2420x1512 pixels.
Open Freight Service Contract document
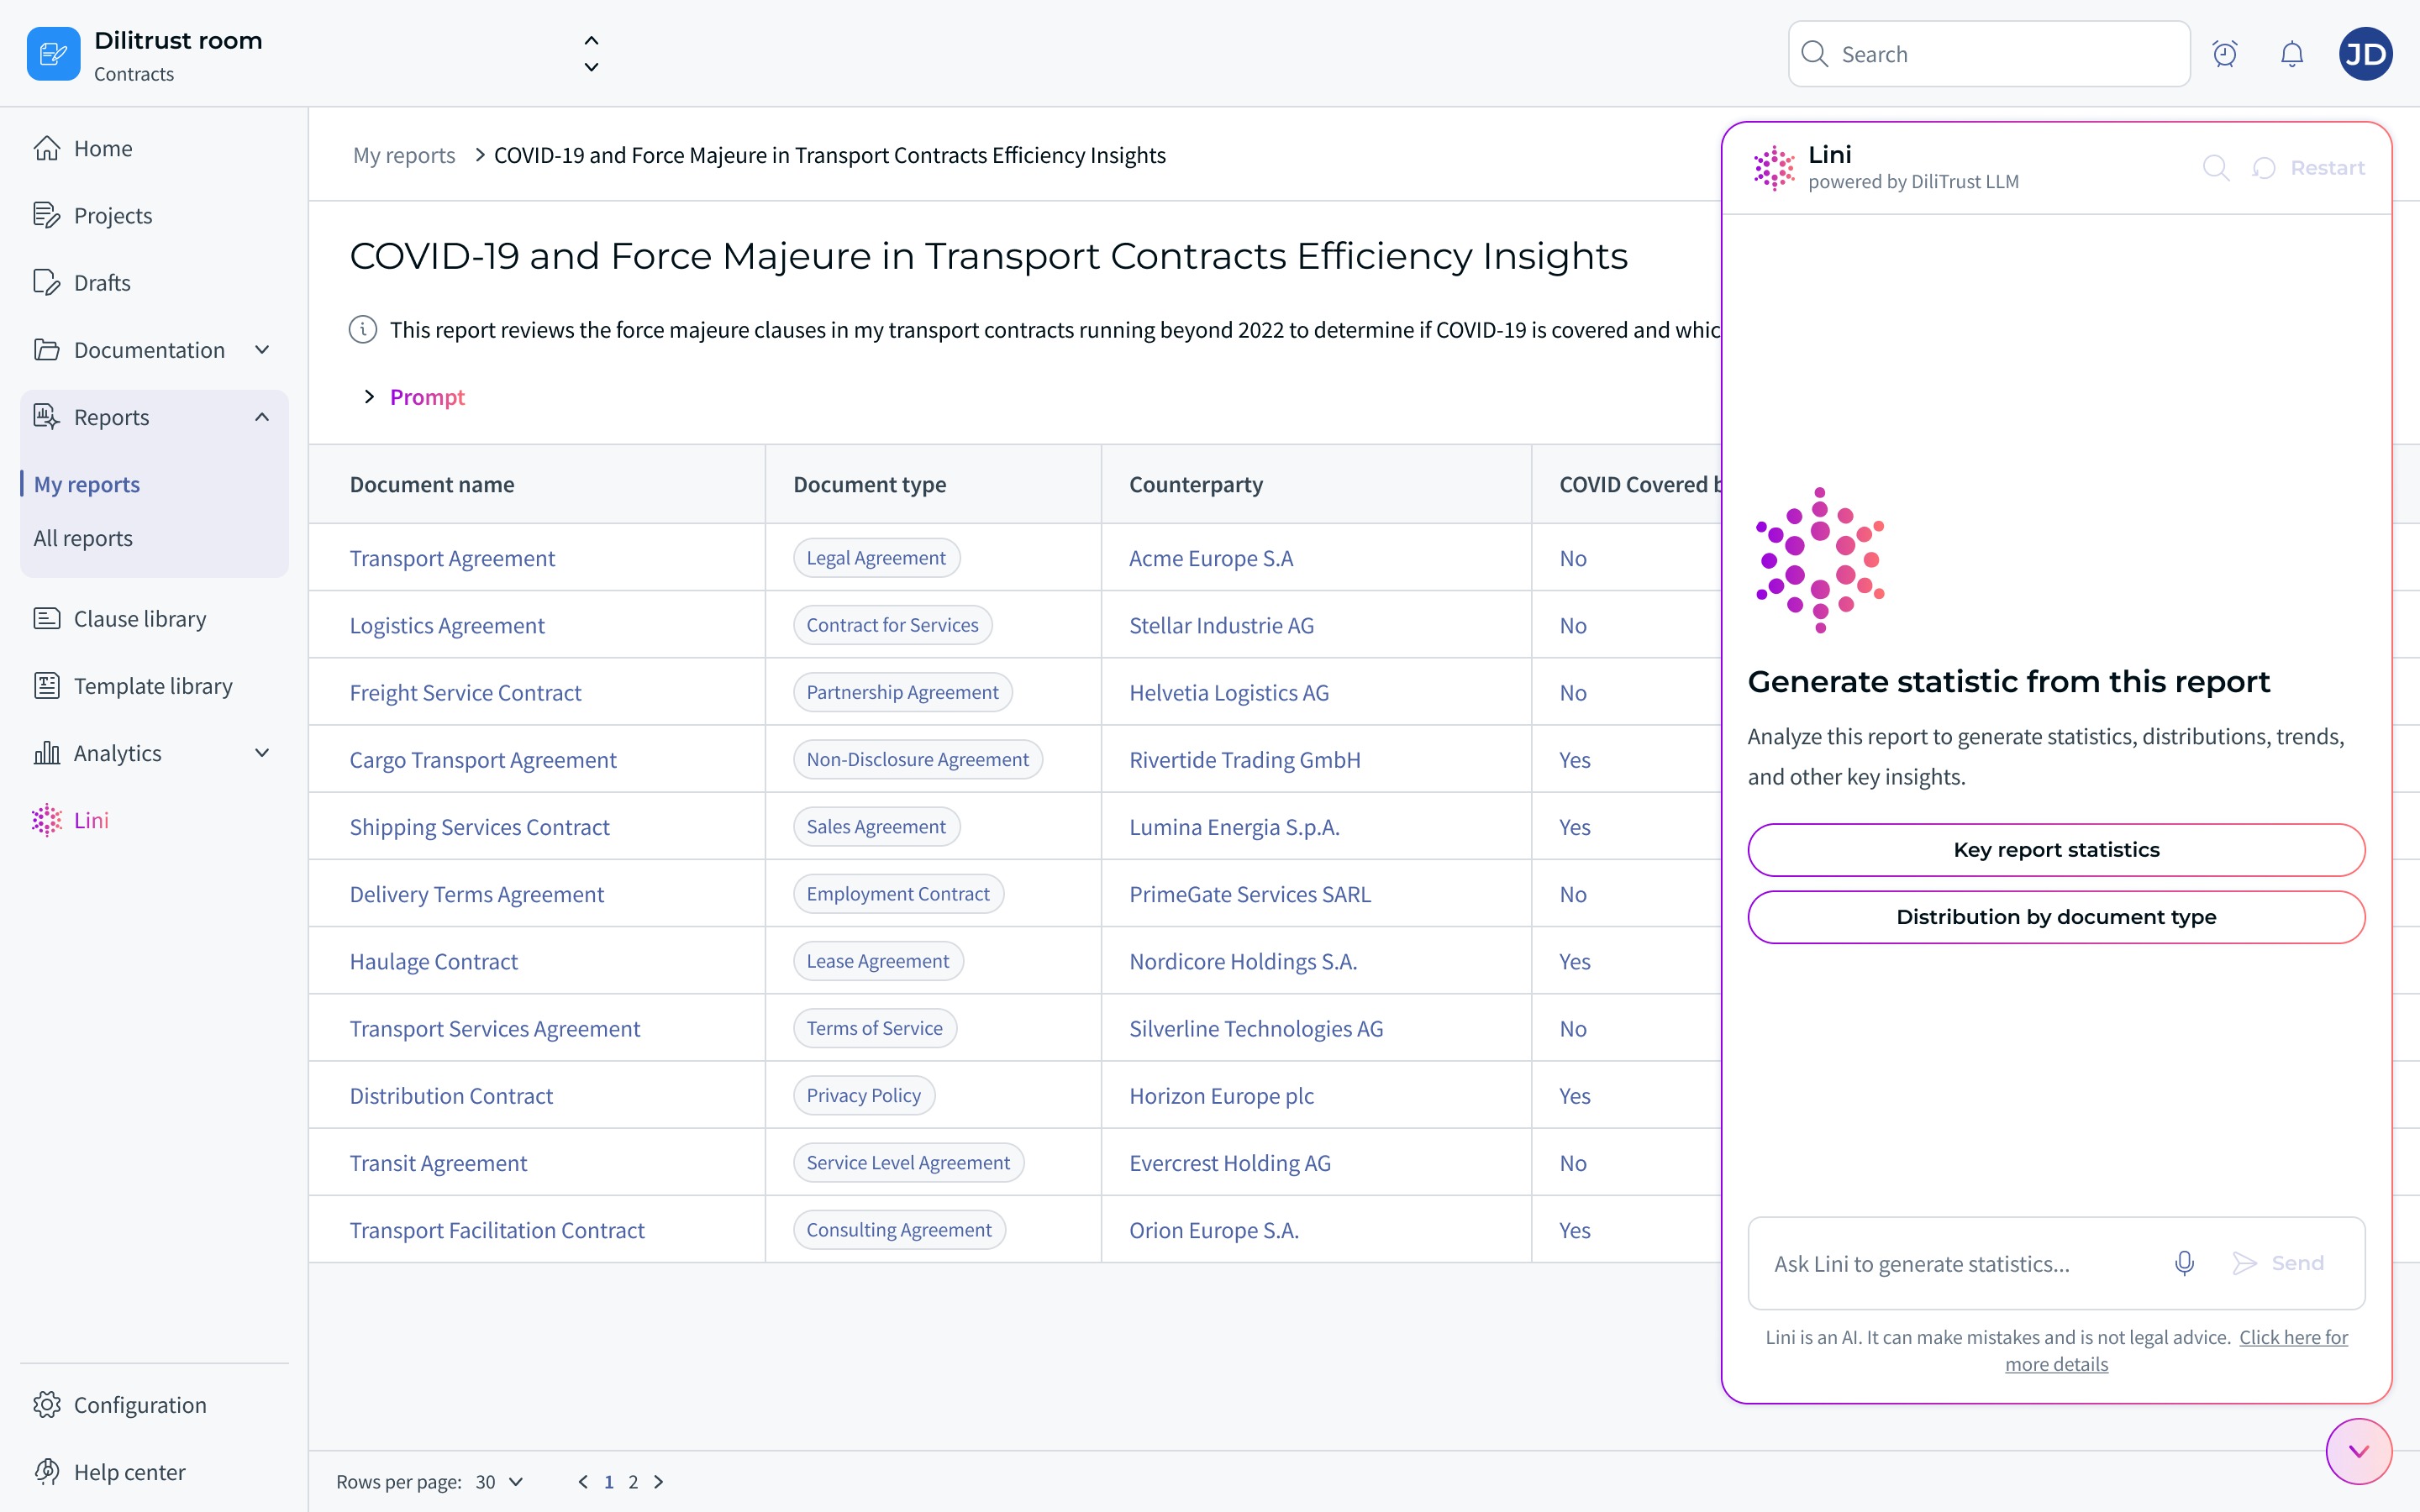[465, 692]
